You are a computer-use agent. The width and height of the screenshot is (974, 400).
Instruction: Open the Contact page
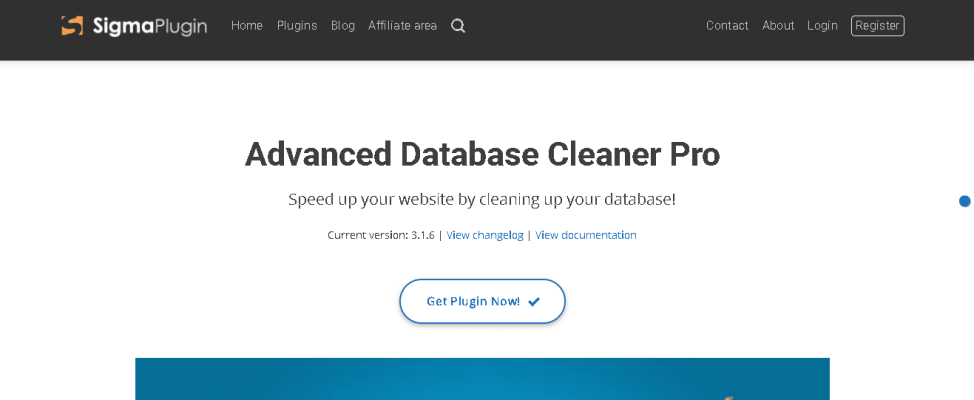[x=727, y=25]
